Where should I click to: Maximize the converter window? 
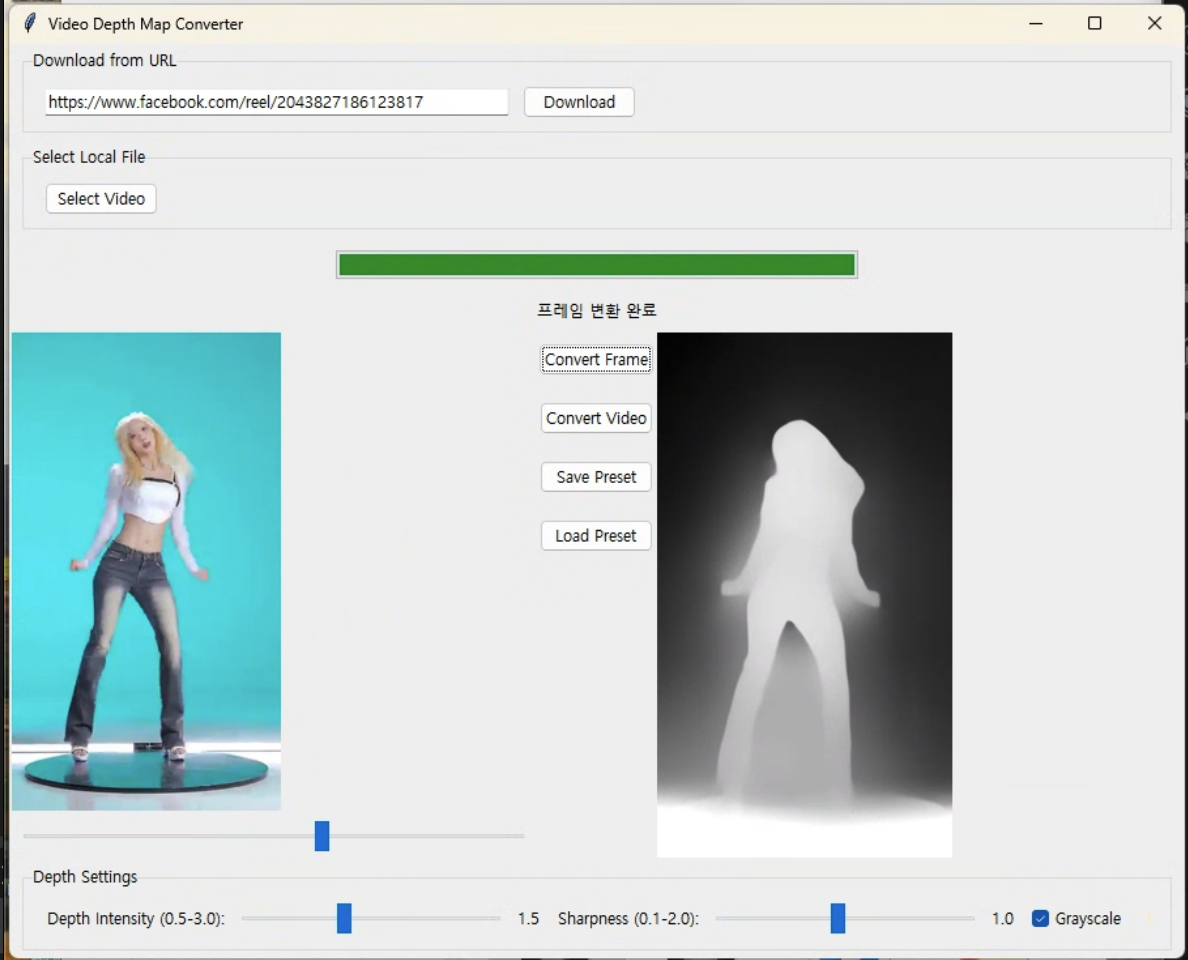coord(1095,23)
